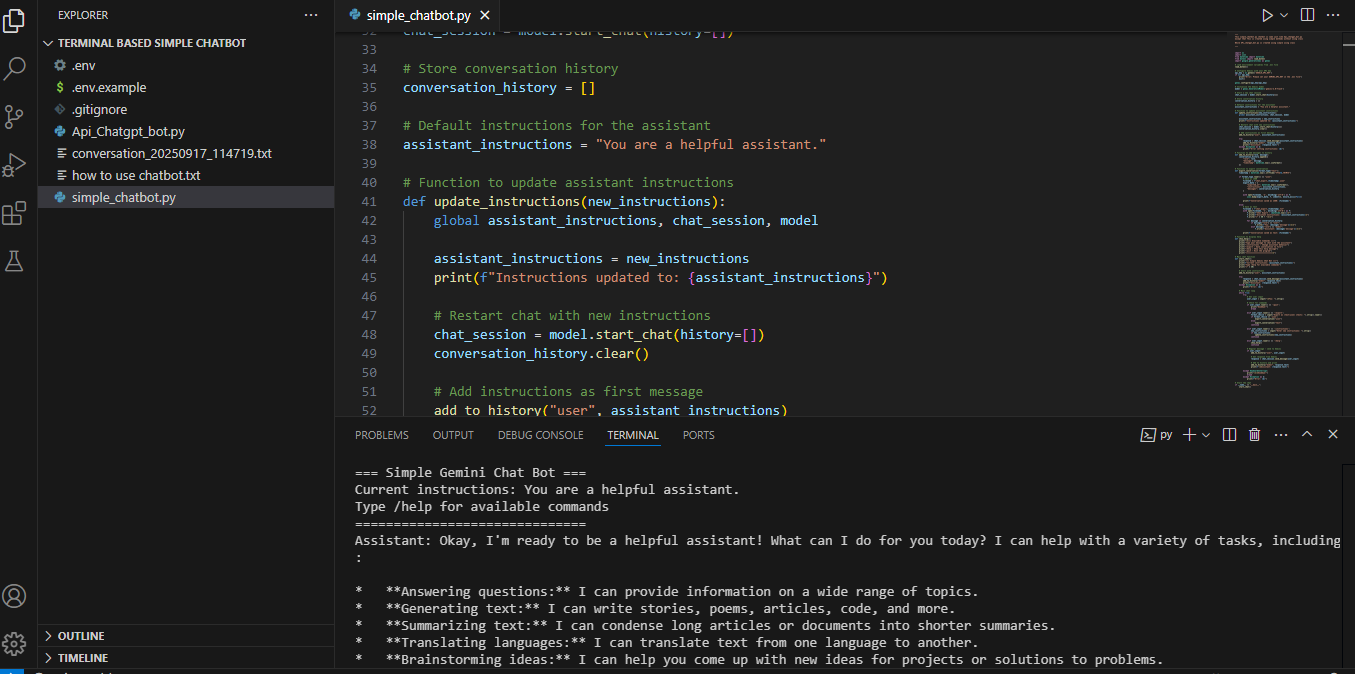
Task: Open the Testing flask view
Action: click(14, 261)
